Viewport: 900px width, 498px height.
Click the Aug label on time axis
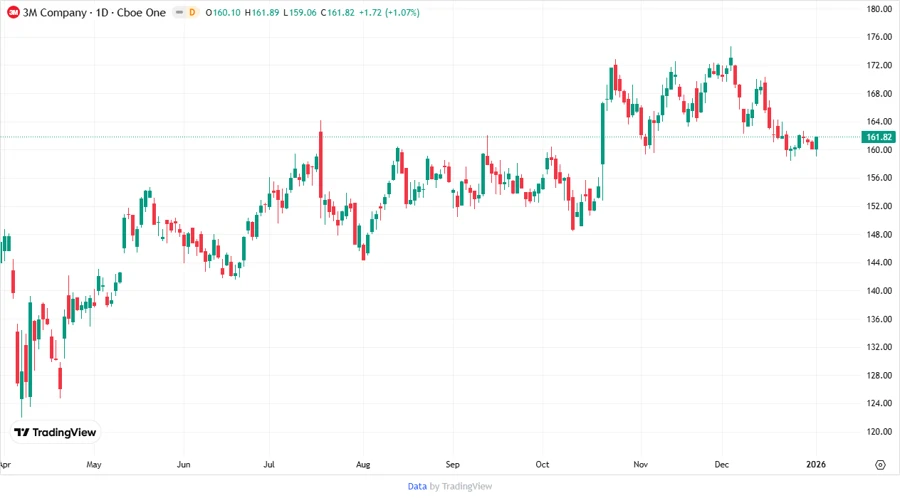(363, 465)
